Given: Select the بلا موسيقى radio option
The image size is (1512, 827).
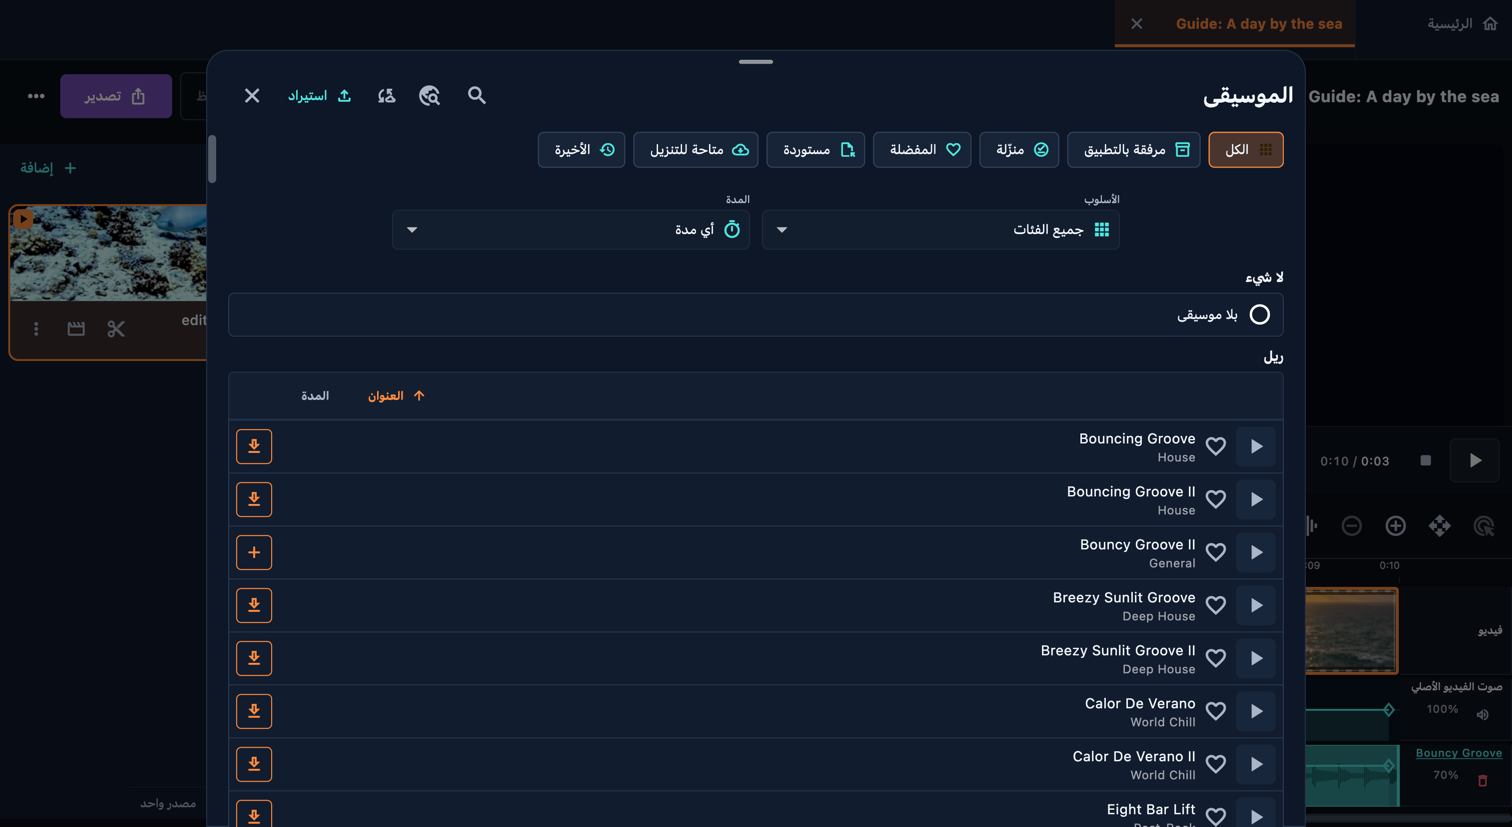Looking at the screenshot, I should (x=1260, y=315).
